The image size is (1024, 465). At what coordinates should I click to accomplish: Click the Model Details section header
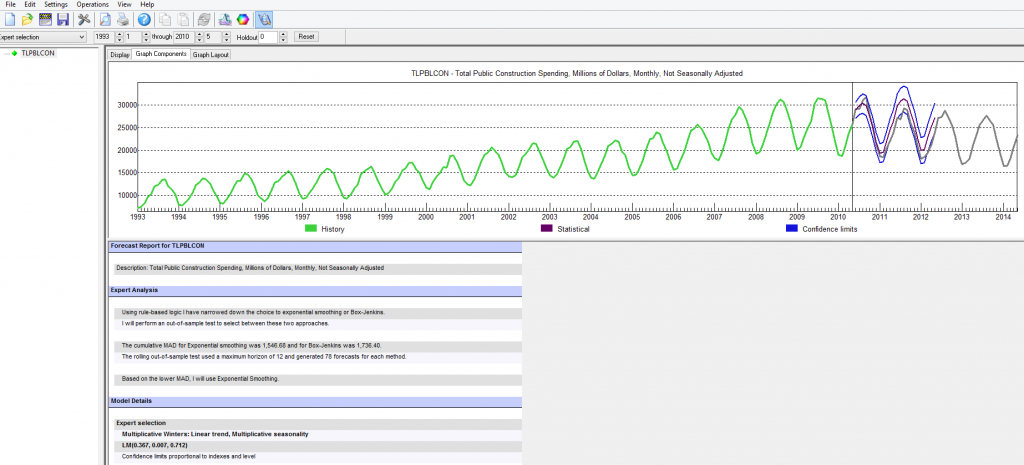[x=315, y=401]
